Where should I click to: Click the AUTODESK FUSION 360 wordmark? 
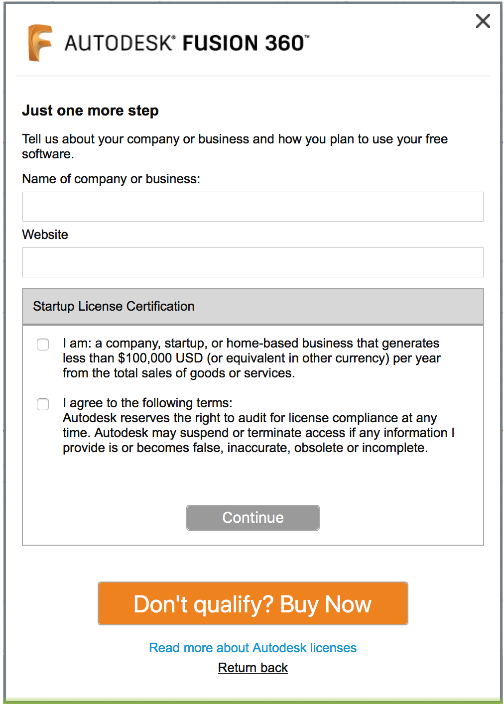(186, 43)
